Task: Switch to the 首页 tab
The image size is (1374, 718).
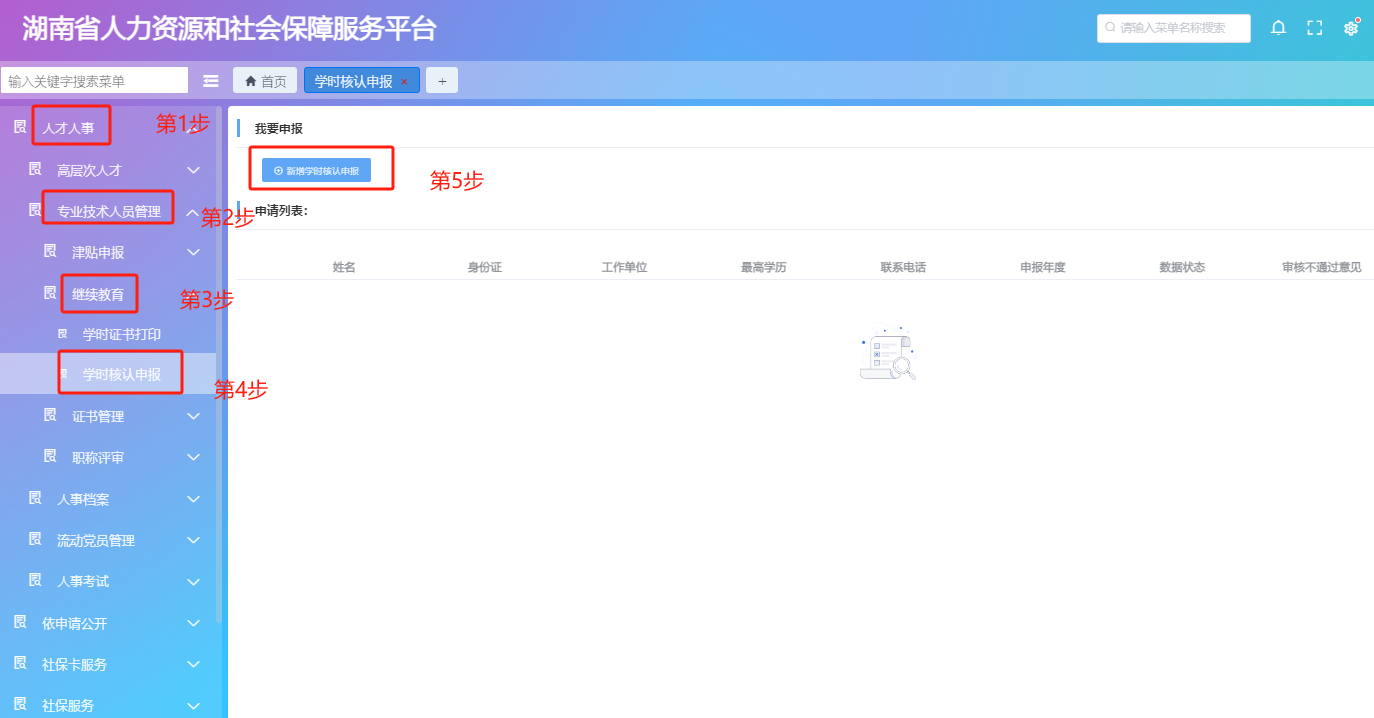Action: pyautogui.click(x=265, y=81)
